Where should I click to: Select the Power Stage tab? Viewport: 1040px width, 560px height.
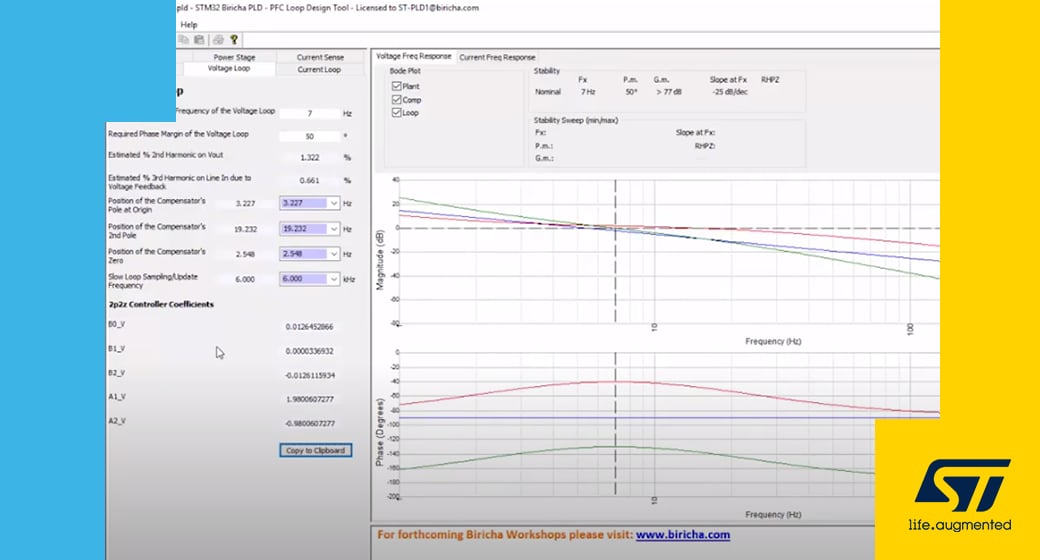pos(233,58)
